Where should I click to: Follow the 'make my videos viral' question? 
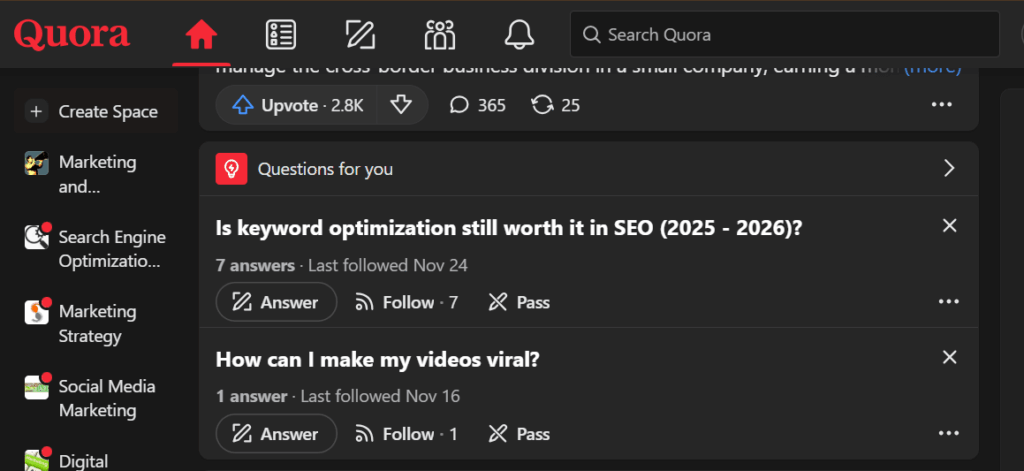coord(407,434)
